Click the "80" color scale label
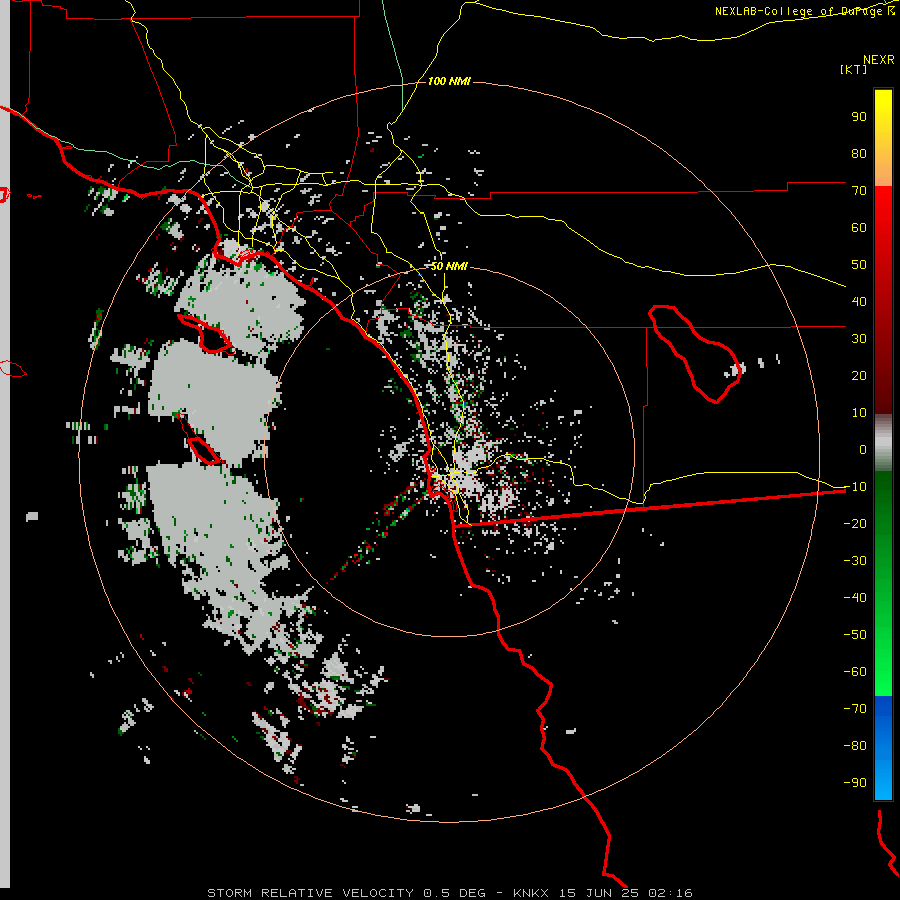The image size is (900, 900). coord(859,153)
